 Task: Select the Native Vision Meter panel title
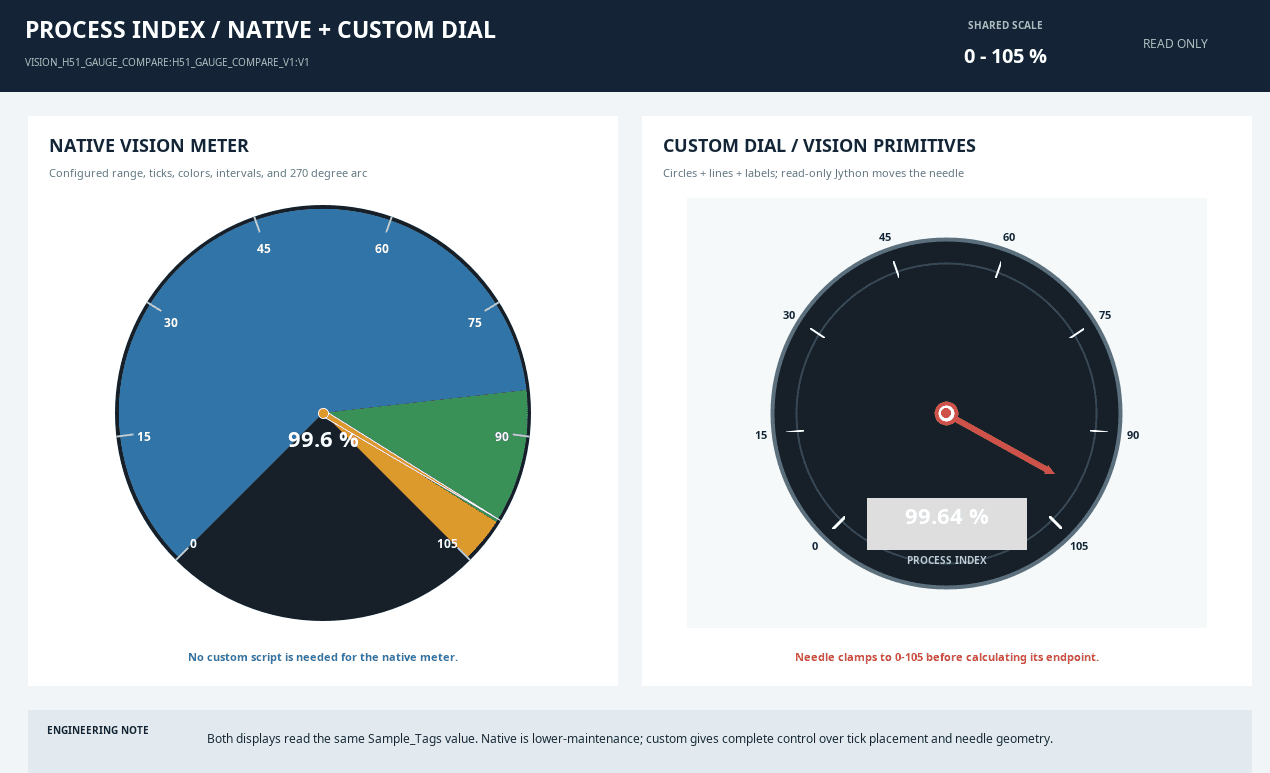[x=149, y=146]
